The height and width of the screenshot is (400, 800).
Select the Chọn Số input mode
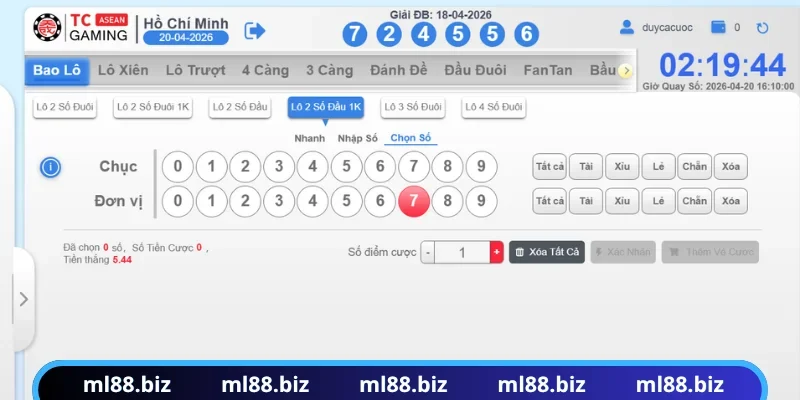411,138
